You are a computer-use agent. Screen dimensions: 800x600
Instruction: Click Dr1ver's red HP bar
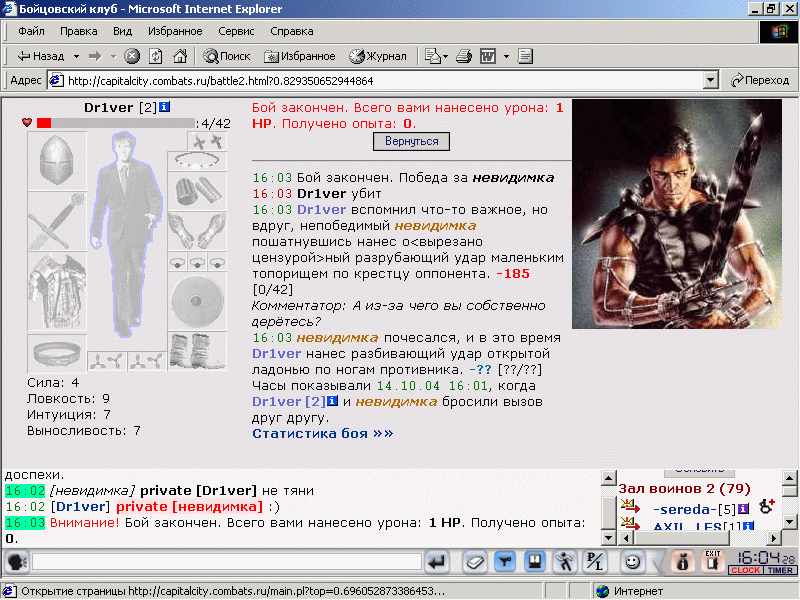(44, 123)
